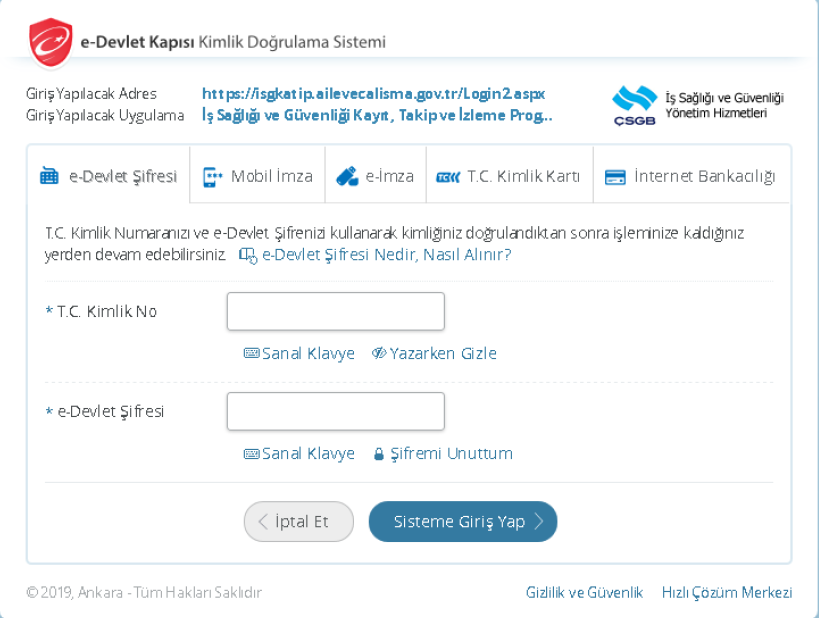The image size is (819, 618).
Task: Click the crossed-eye Yazarken Gizle icon
Action: 379,353
